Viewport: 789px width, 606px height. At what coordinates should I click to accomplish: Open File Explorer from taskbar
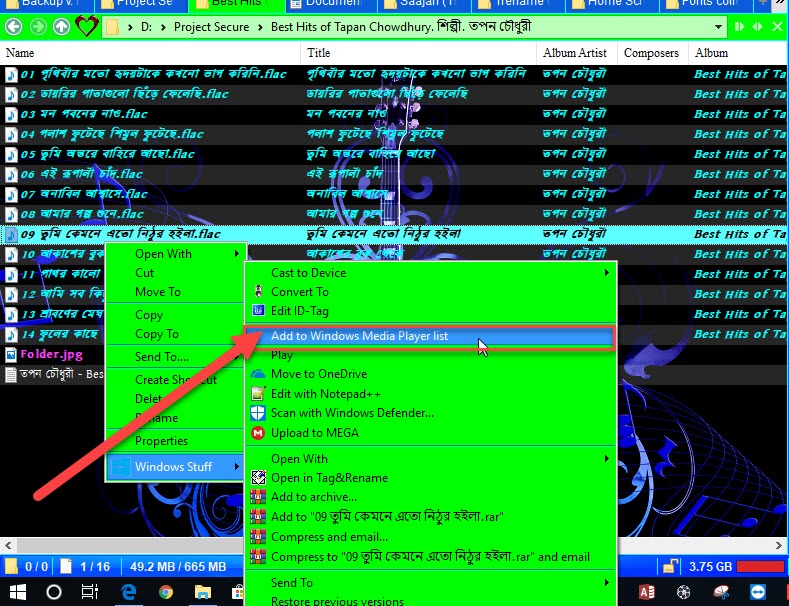point(203,592)
